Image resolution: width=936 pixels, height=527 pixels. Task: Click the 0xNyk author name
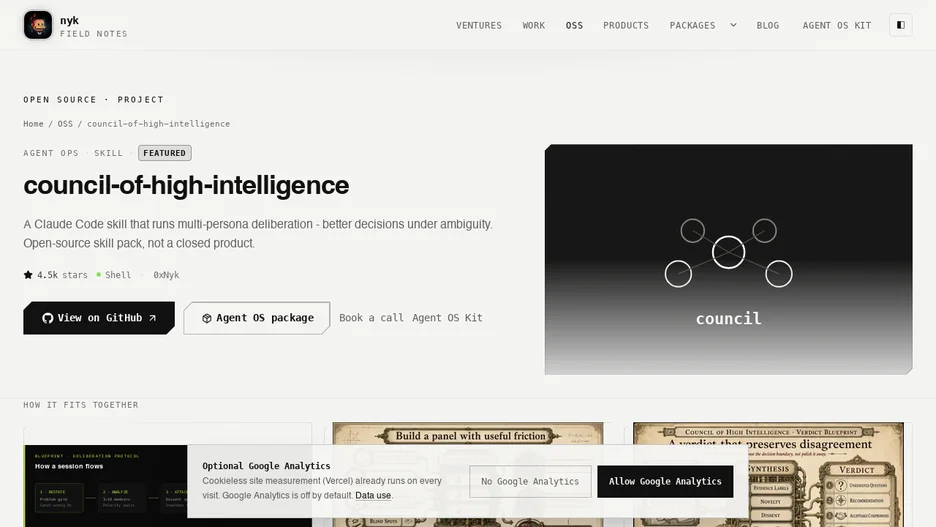coord(166,275)
